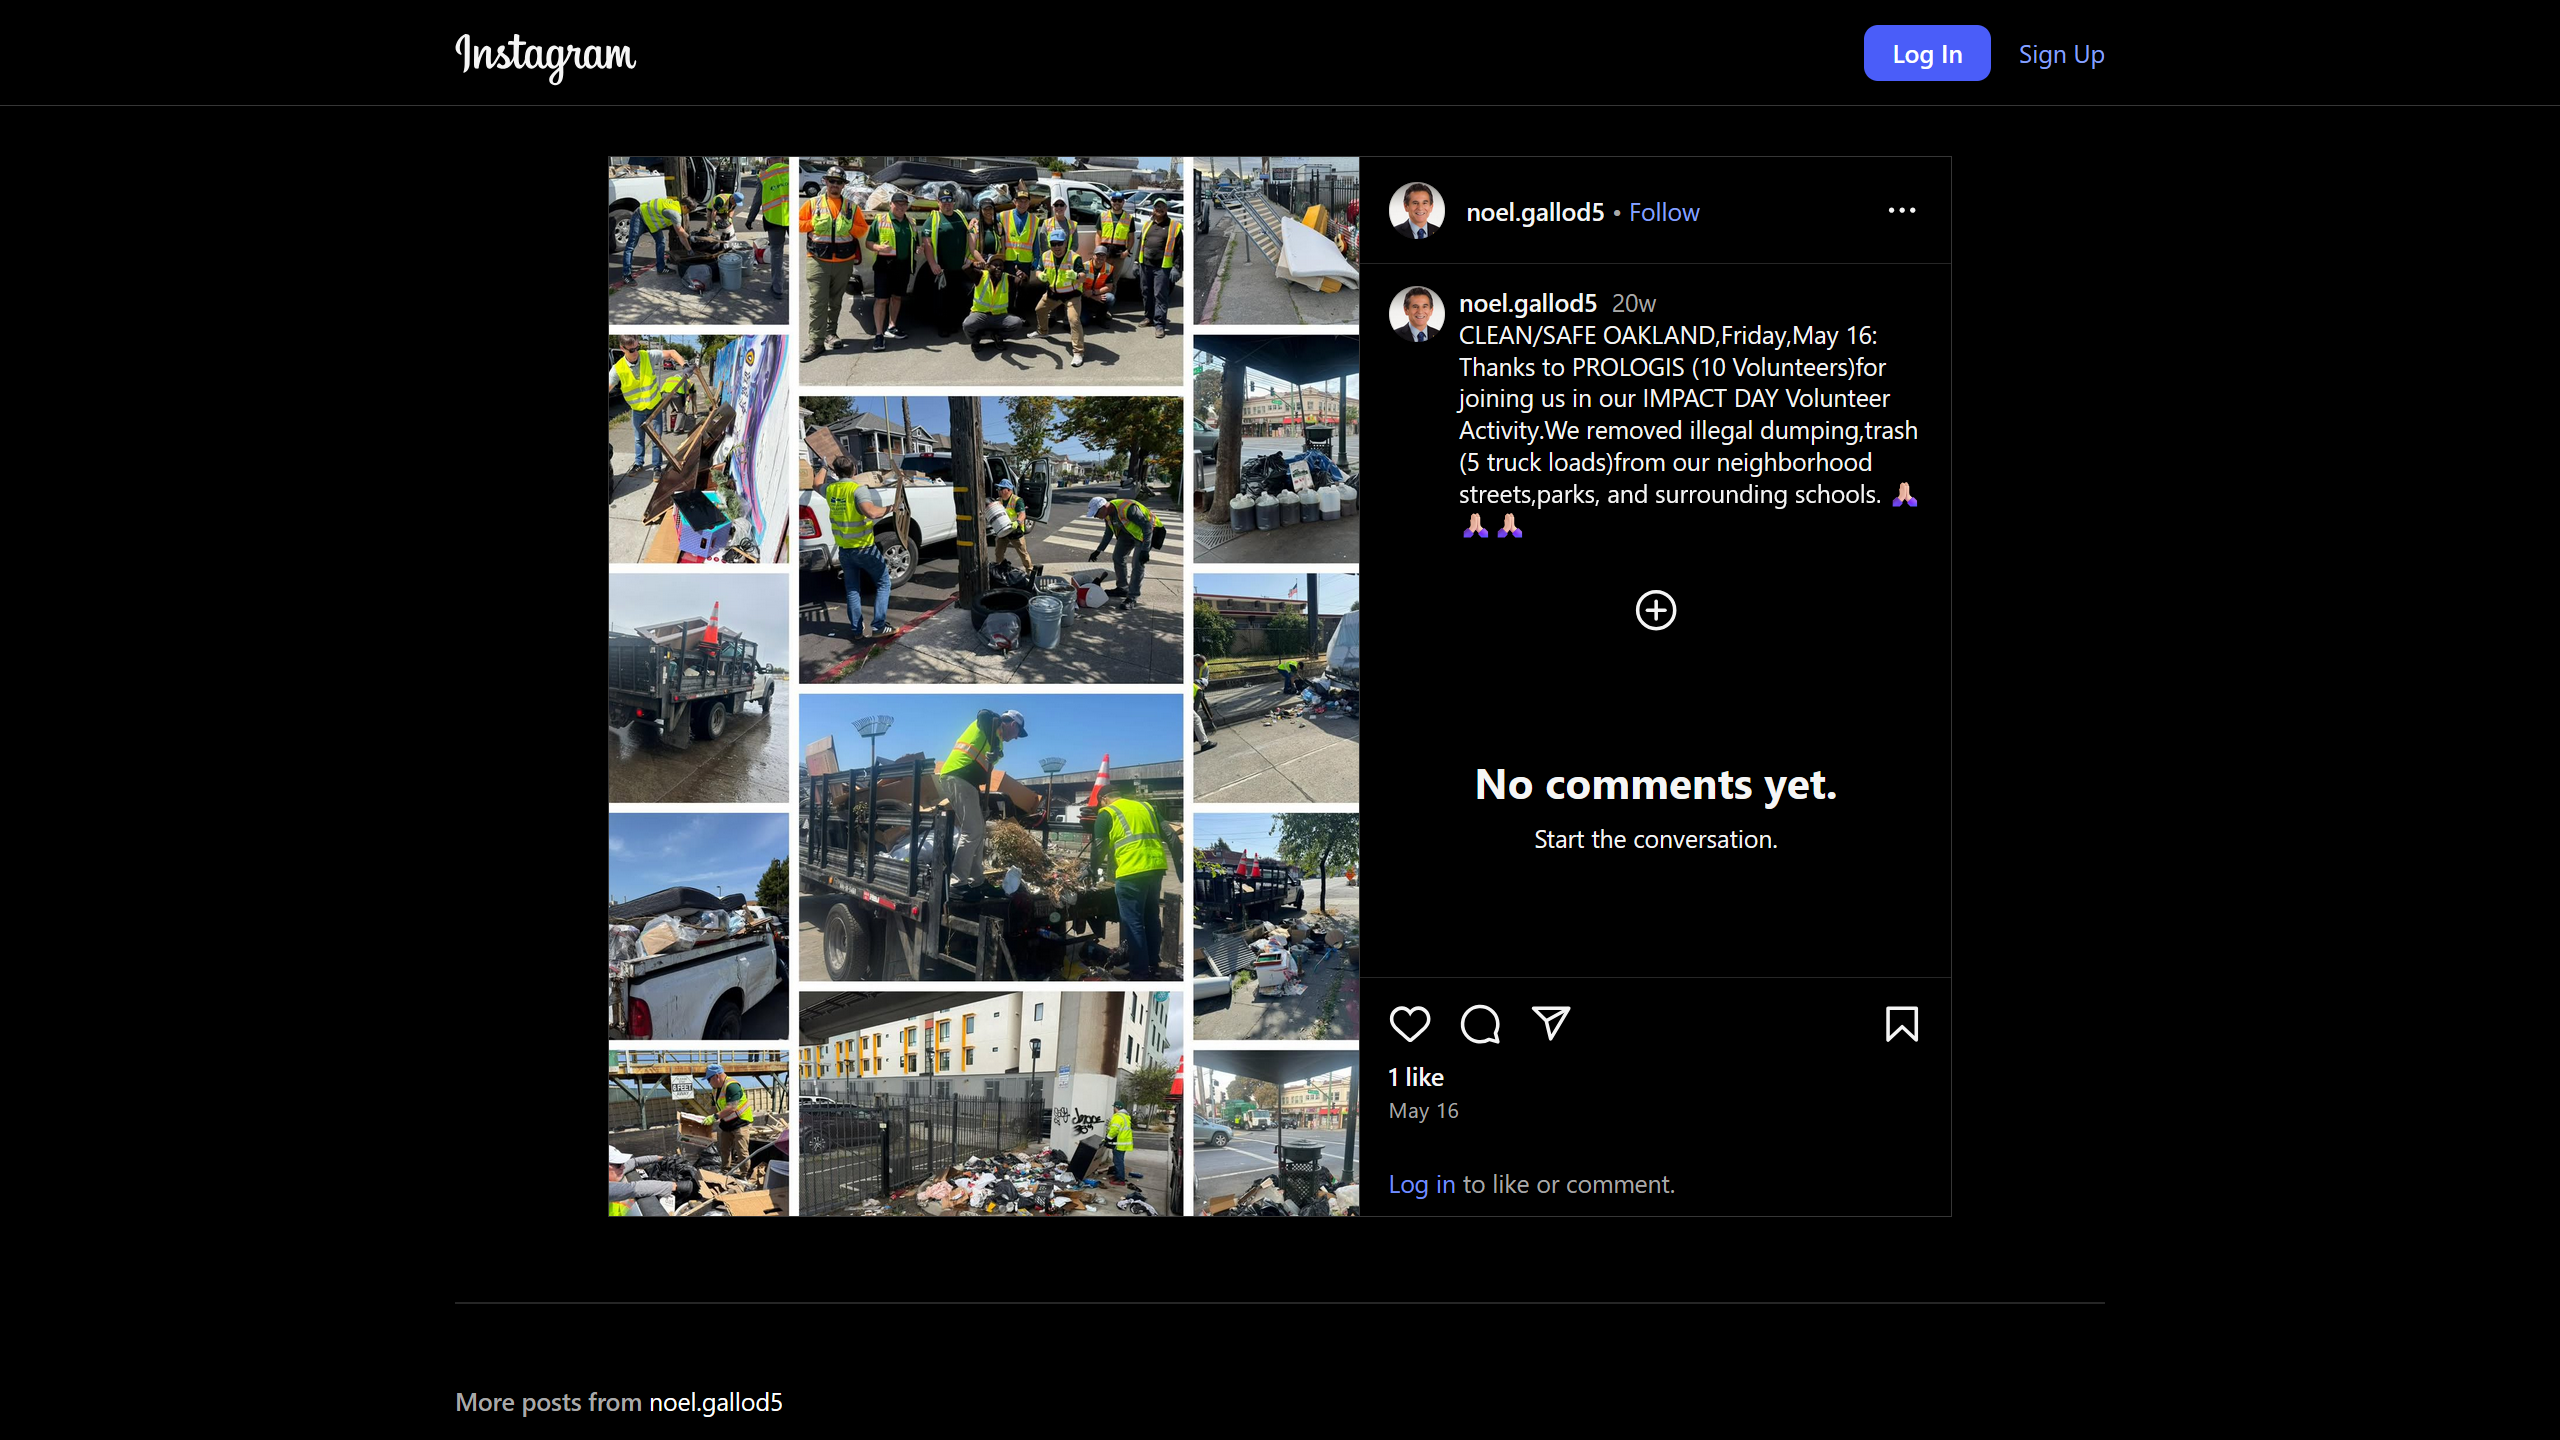Save post with the bookmark icon
Image resolution: width=2560 pixels, height=1440 pixels.
1901,1024
